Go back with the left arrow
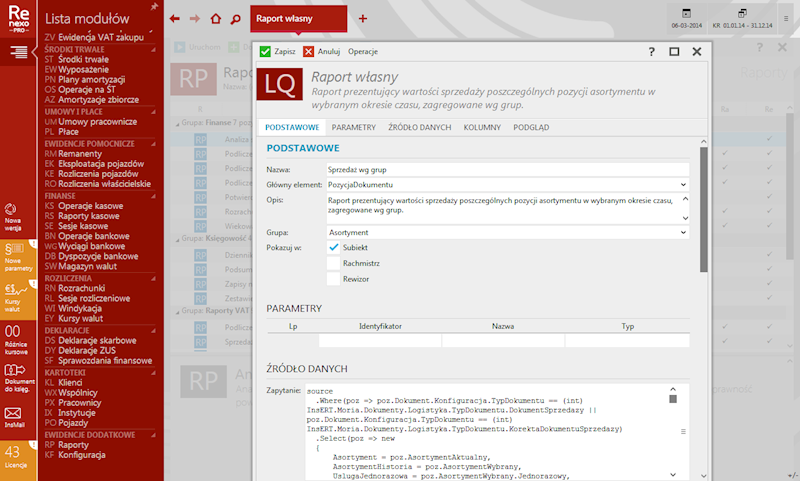Screen dimensions: 800x481 point(174,19)
